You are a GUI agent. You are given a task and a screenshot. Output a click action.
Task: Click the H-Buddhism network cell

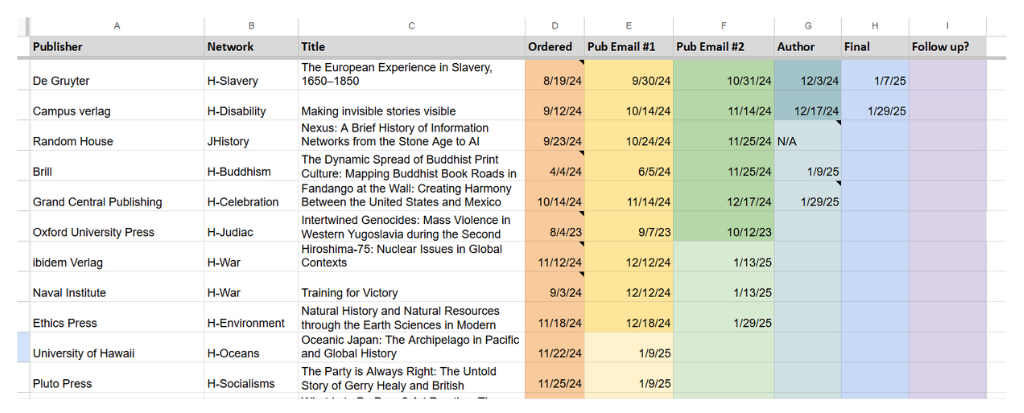(x=251, y=166)
